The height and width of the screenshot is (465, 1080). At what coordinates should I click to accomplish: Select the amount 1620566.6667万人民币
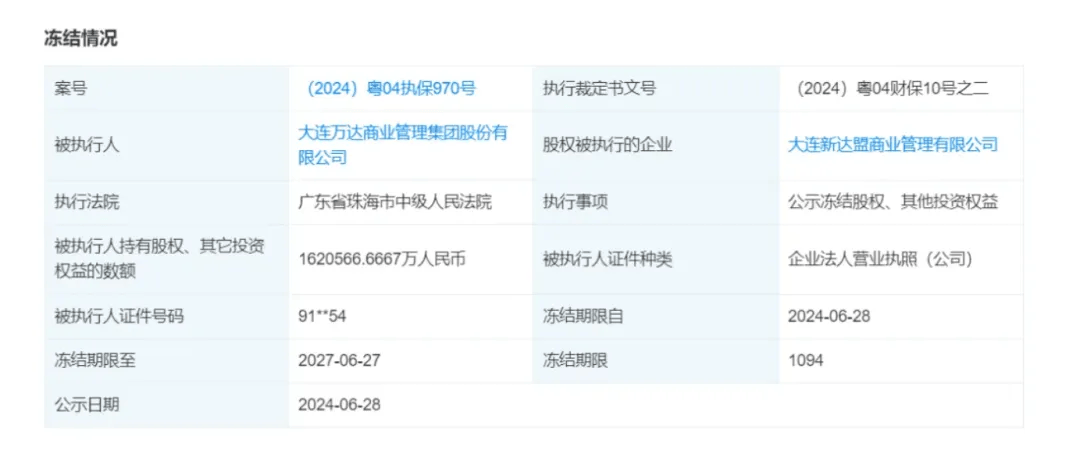pyautogui.click(x=382, y=260)
